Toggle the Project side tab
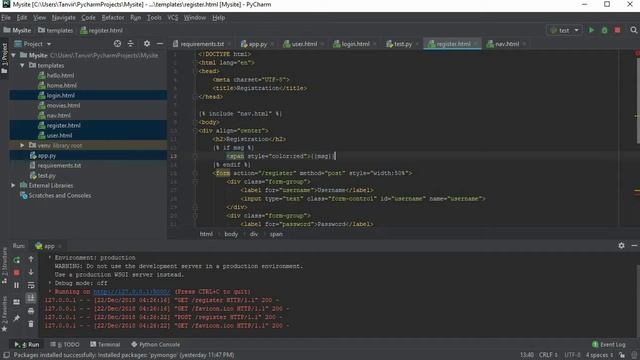This screenshot has height=360, width=640. [4, 58]
